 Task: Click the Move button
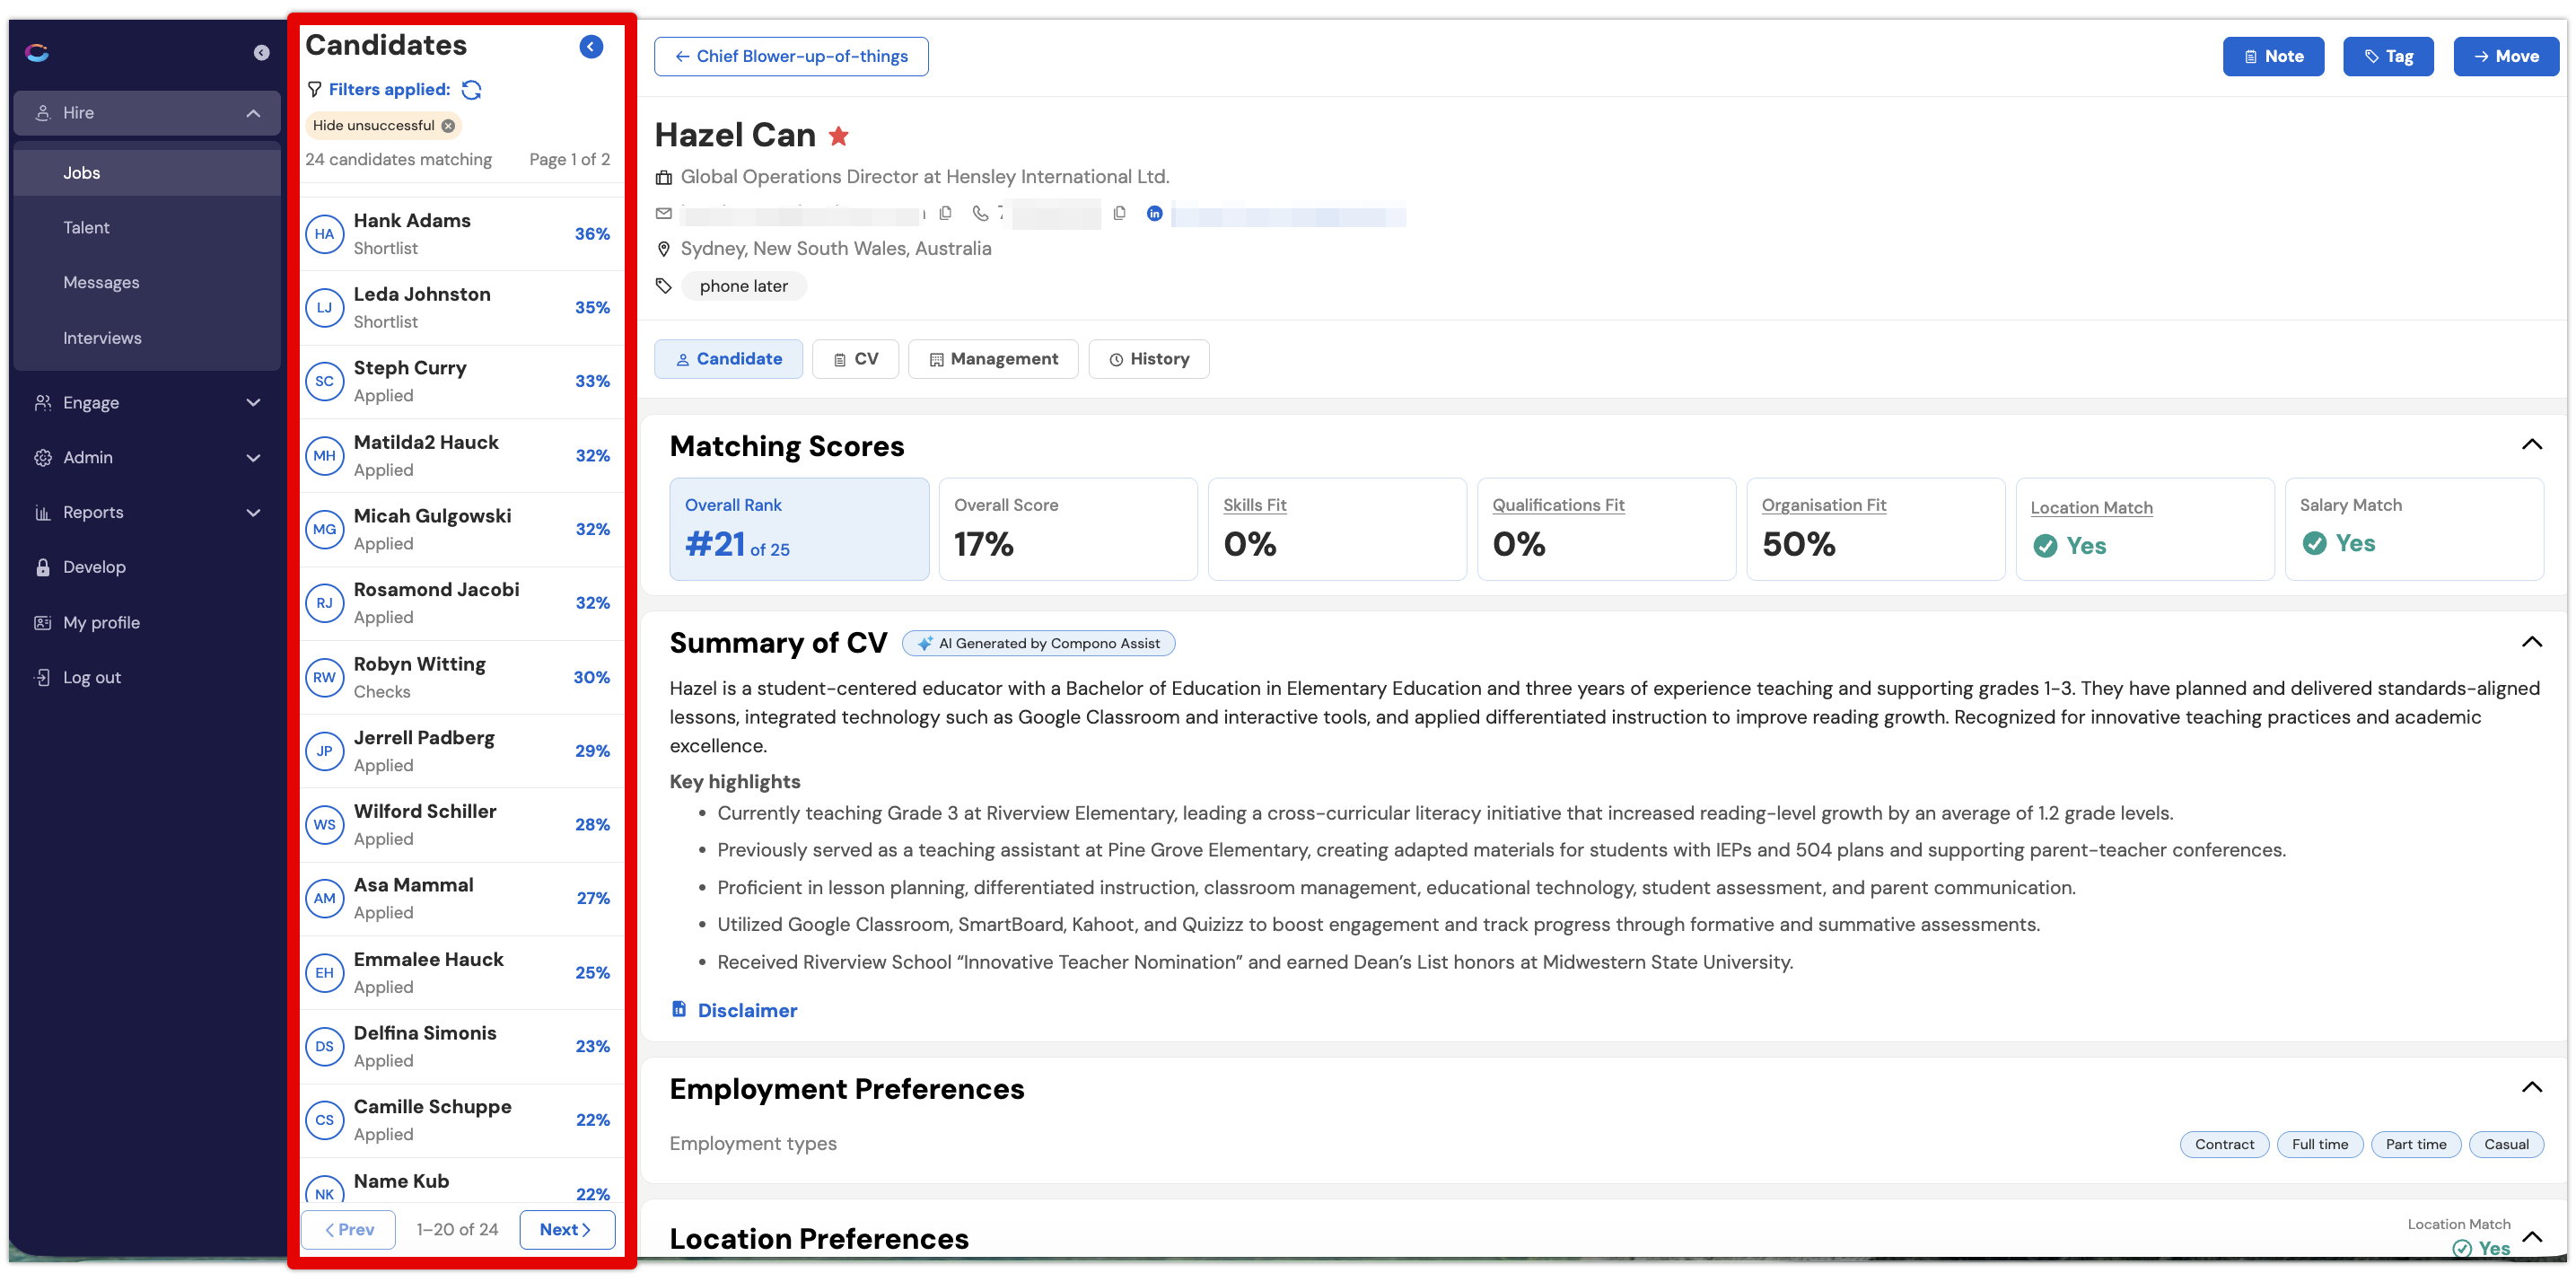tap(2505, 57)
